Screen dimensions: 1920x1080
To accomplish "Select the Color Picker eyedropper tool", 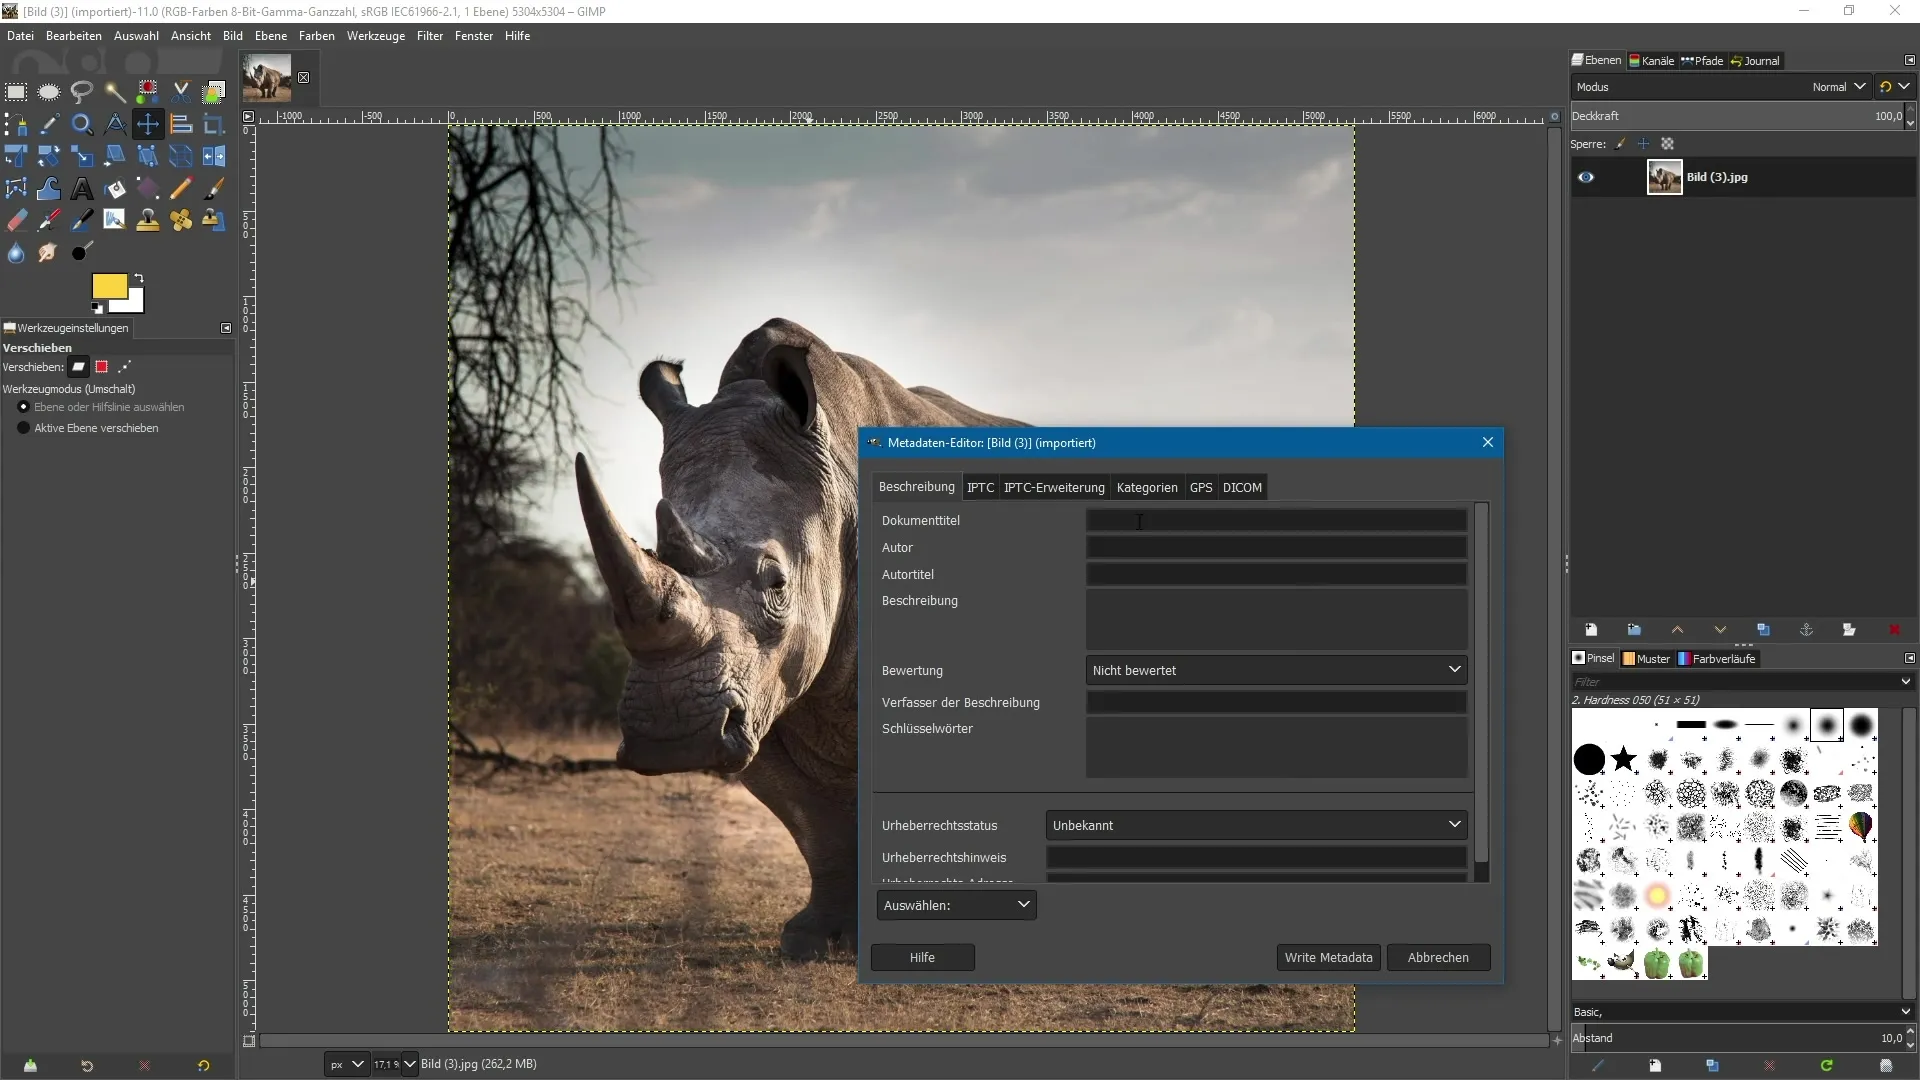I will 49,125.
